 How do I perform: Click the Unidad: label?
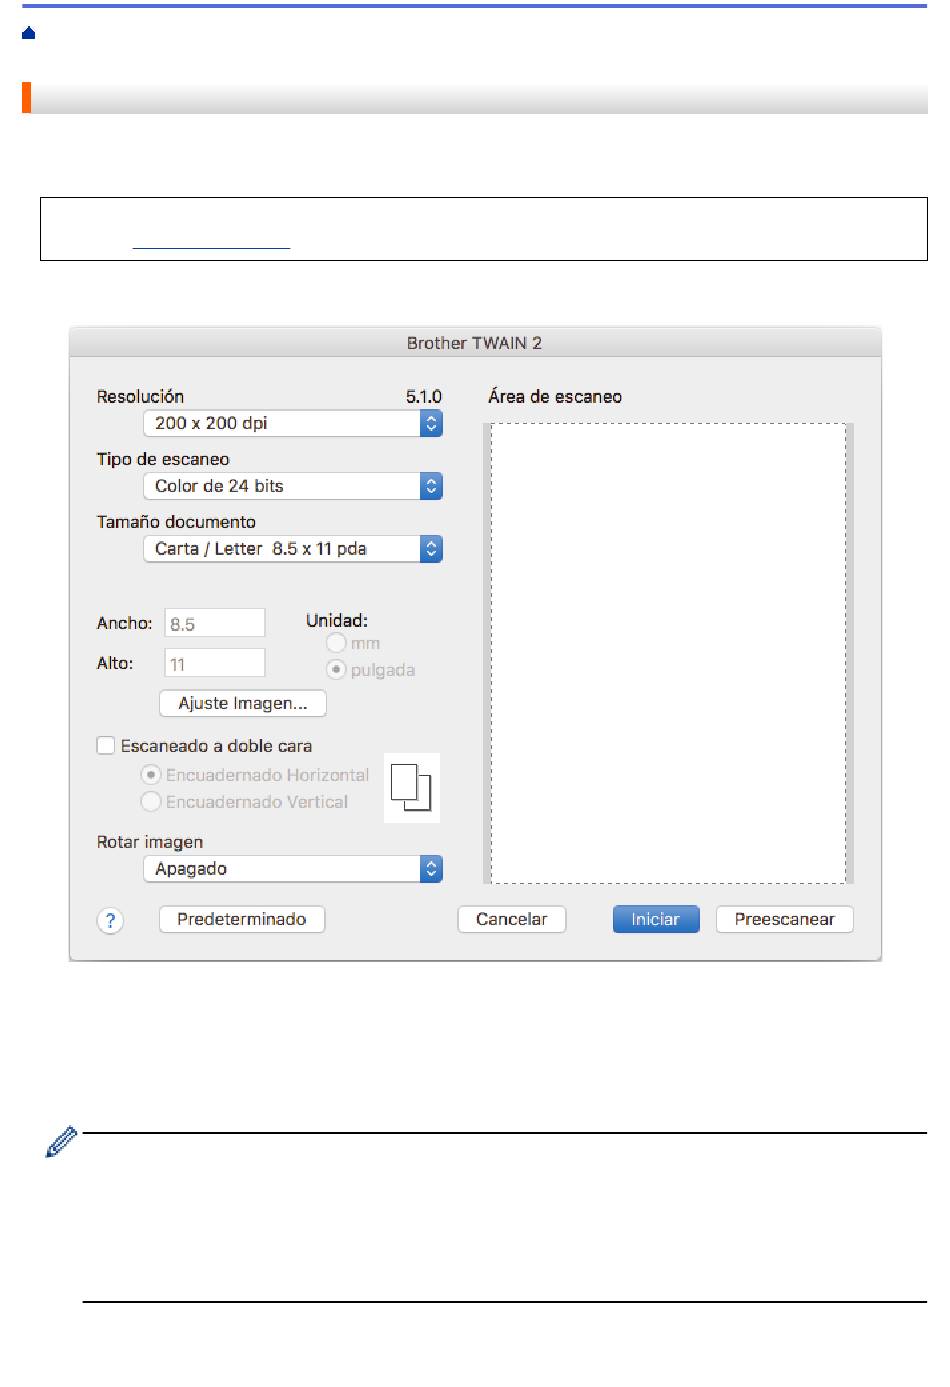tap(337, 621)
